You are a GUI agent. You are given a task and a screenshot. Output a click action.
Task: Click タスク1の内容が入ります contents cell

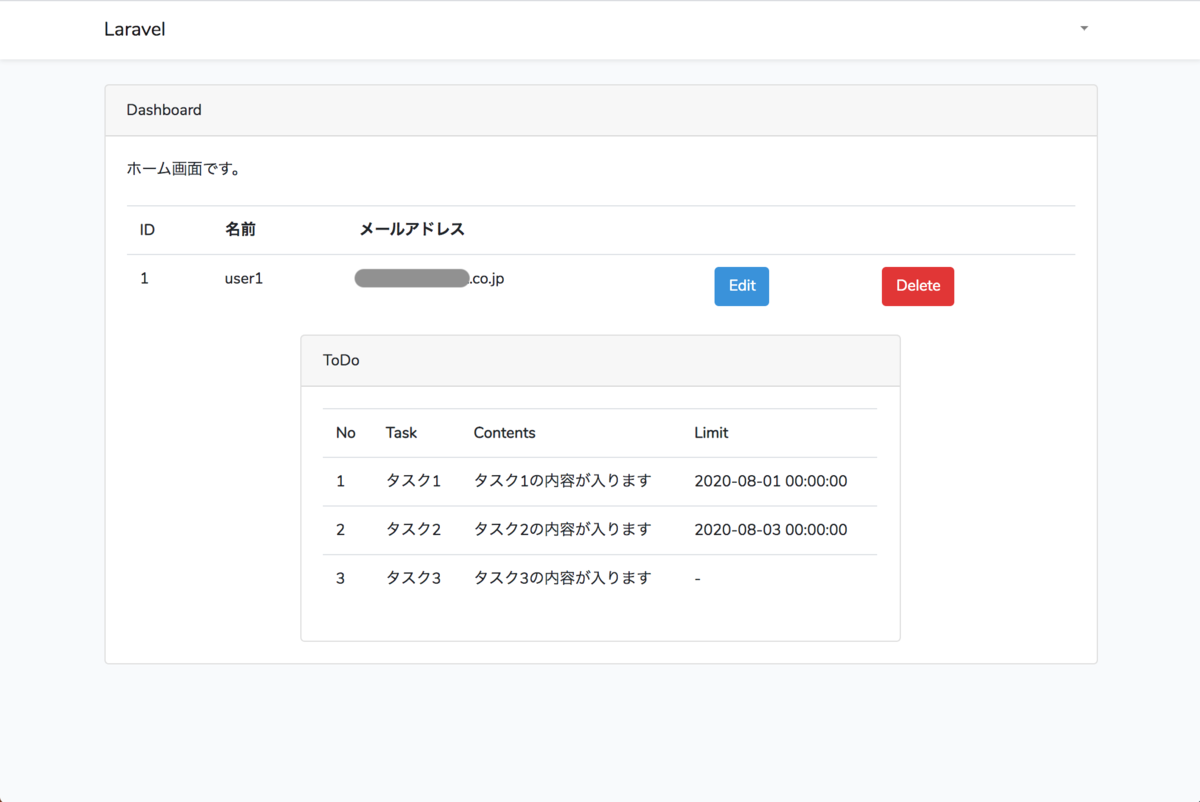[x=563, y=482]
